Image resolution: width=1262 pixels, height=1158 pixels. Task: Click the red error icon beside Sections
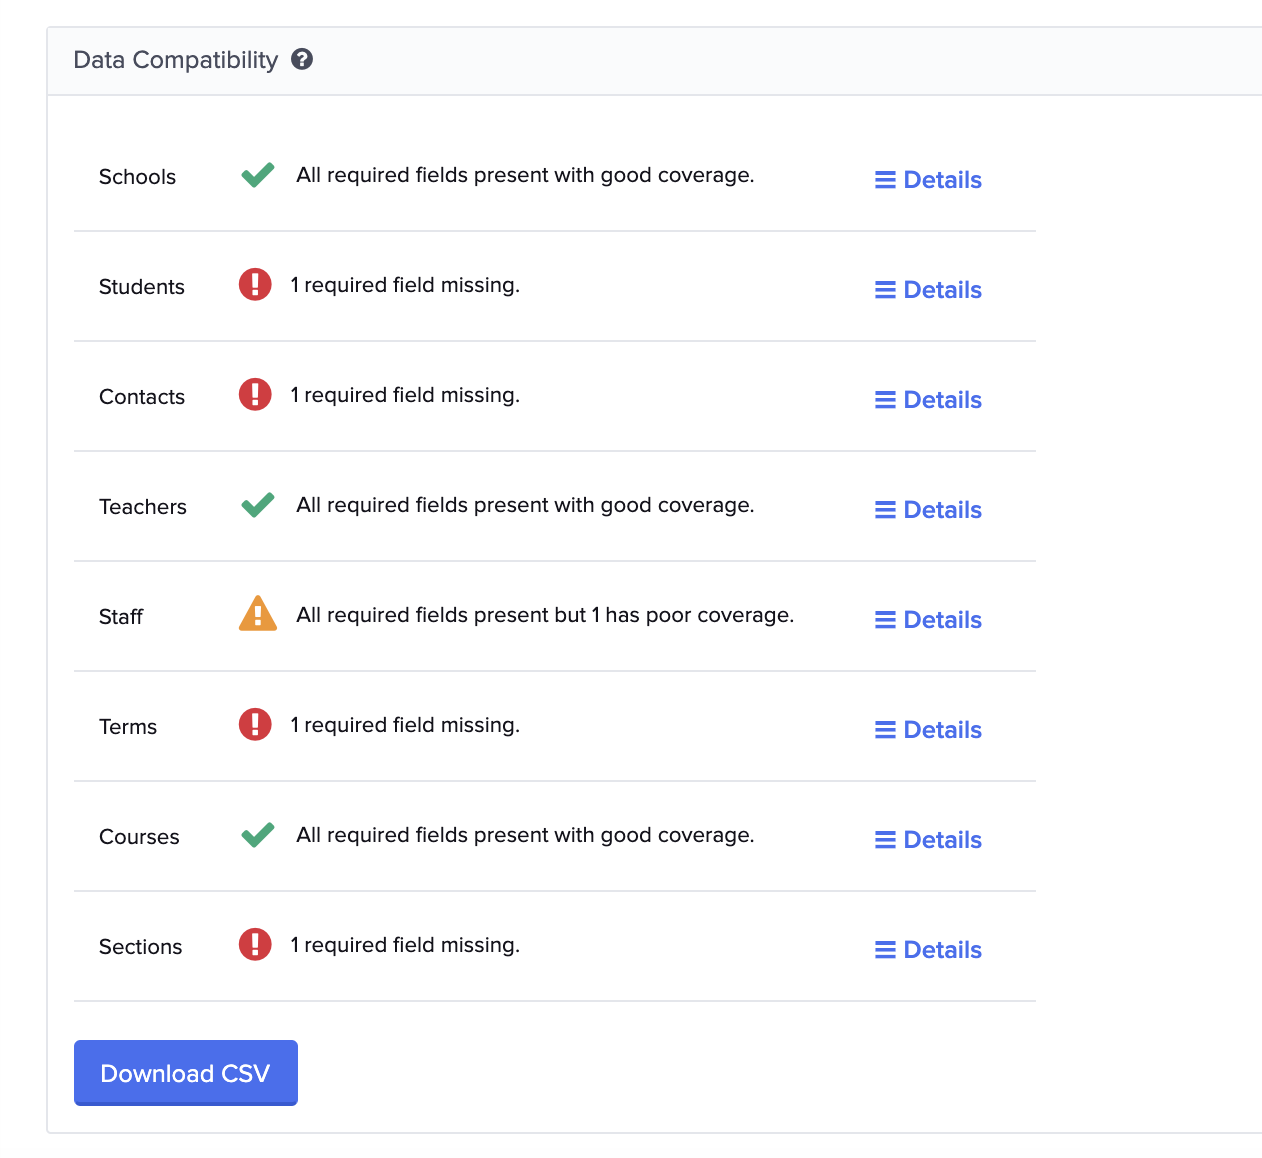pos(255,944)
